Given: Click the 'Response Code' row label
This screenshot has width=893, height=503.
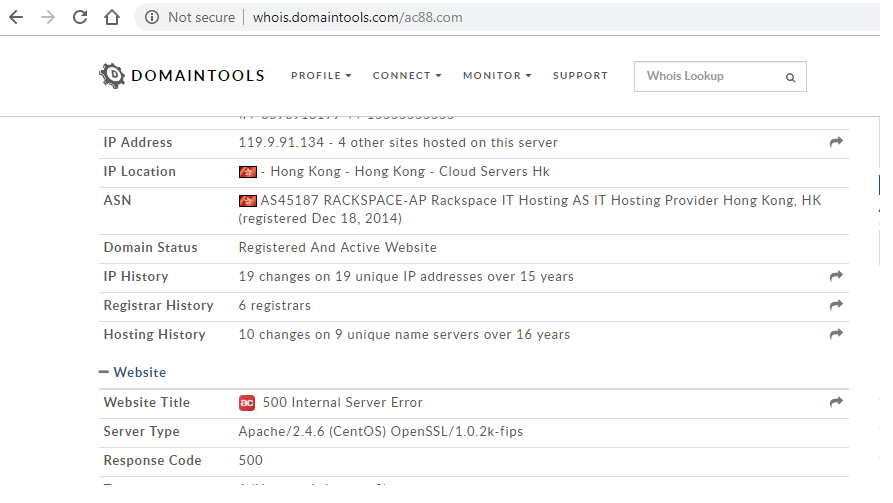Looking at the screenshot, I should 153,460.
